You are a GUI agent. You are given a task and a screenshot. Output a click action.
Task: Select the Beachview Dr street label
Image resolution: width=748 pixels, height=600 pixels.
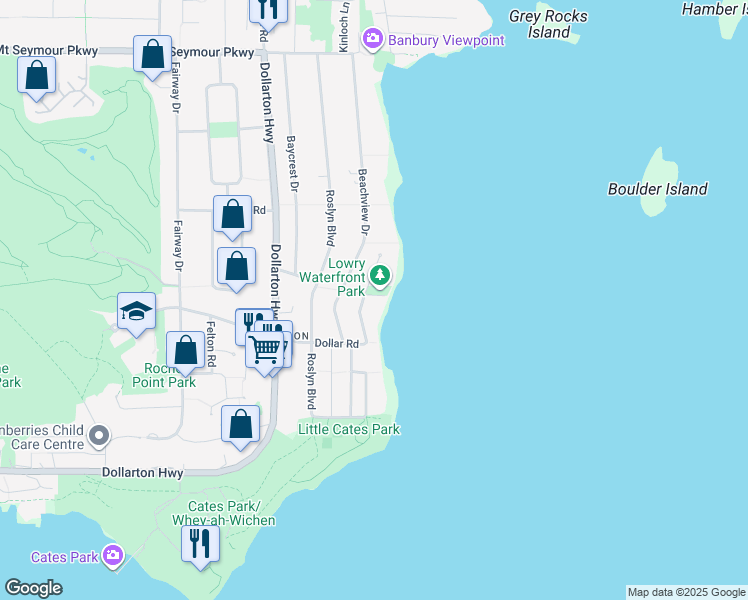[364, 203]
